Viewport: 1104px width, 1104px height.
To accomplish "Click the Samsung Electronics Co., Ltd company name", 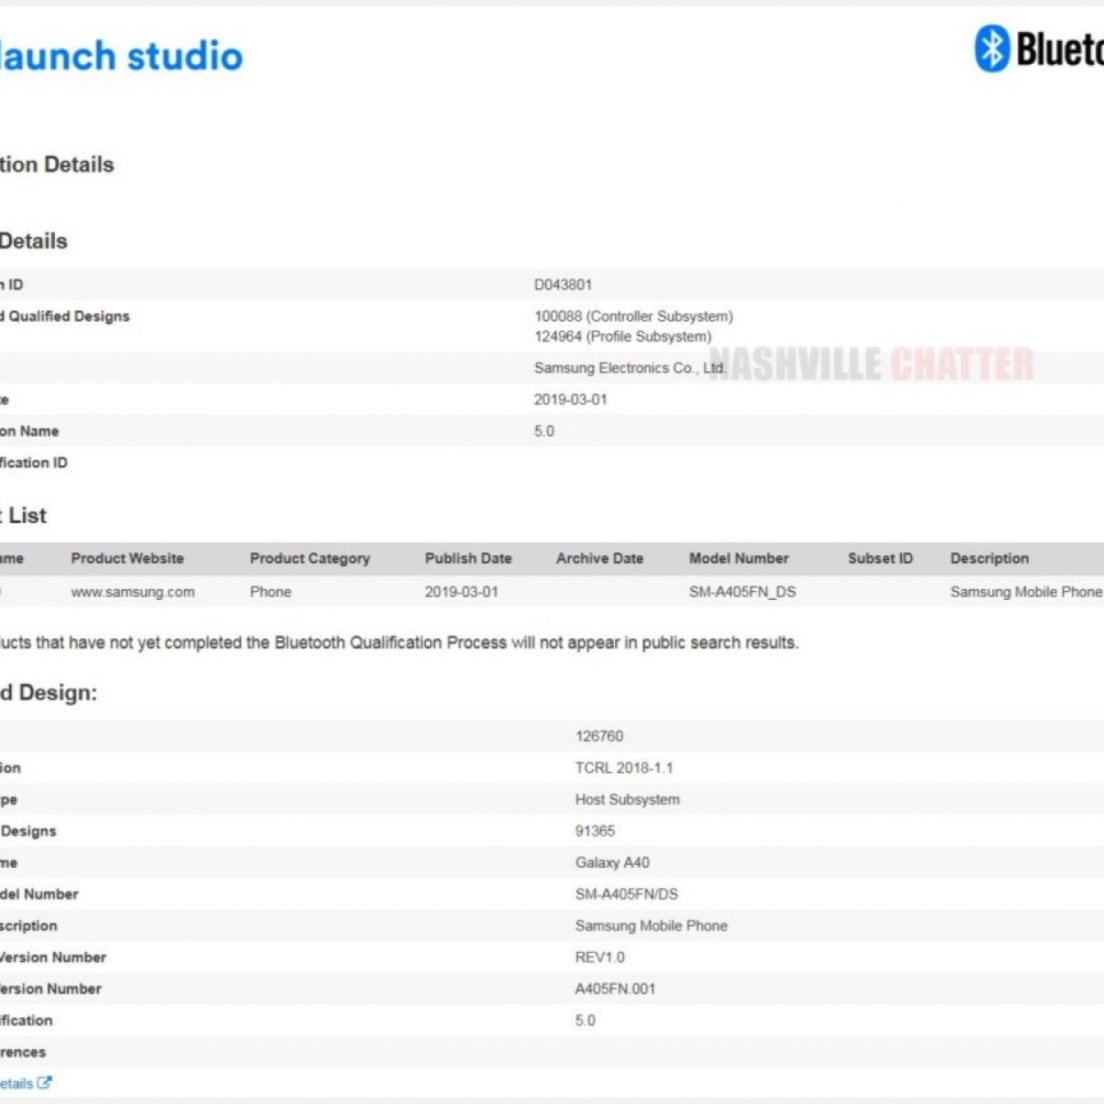I will pyautogui.click(x=628, y=368).
